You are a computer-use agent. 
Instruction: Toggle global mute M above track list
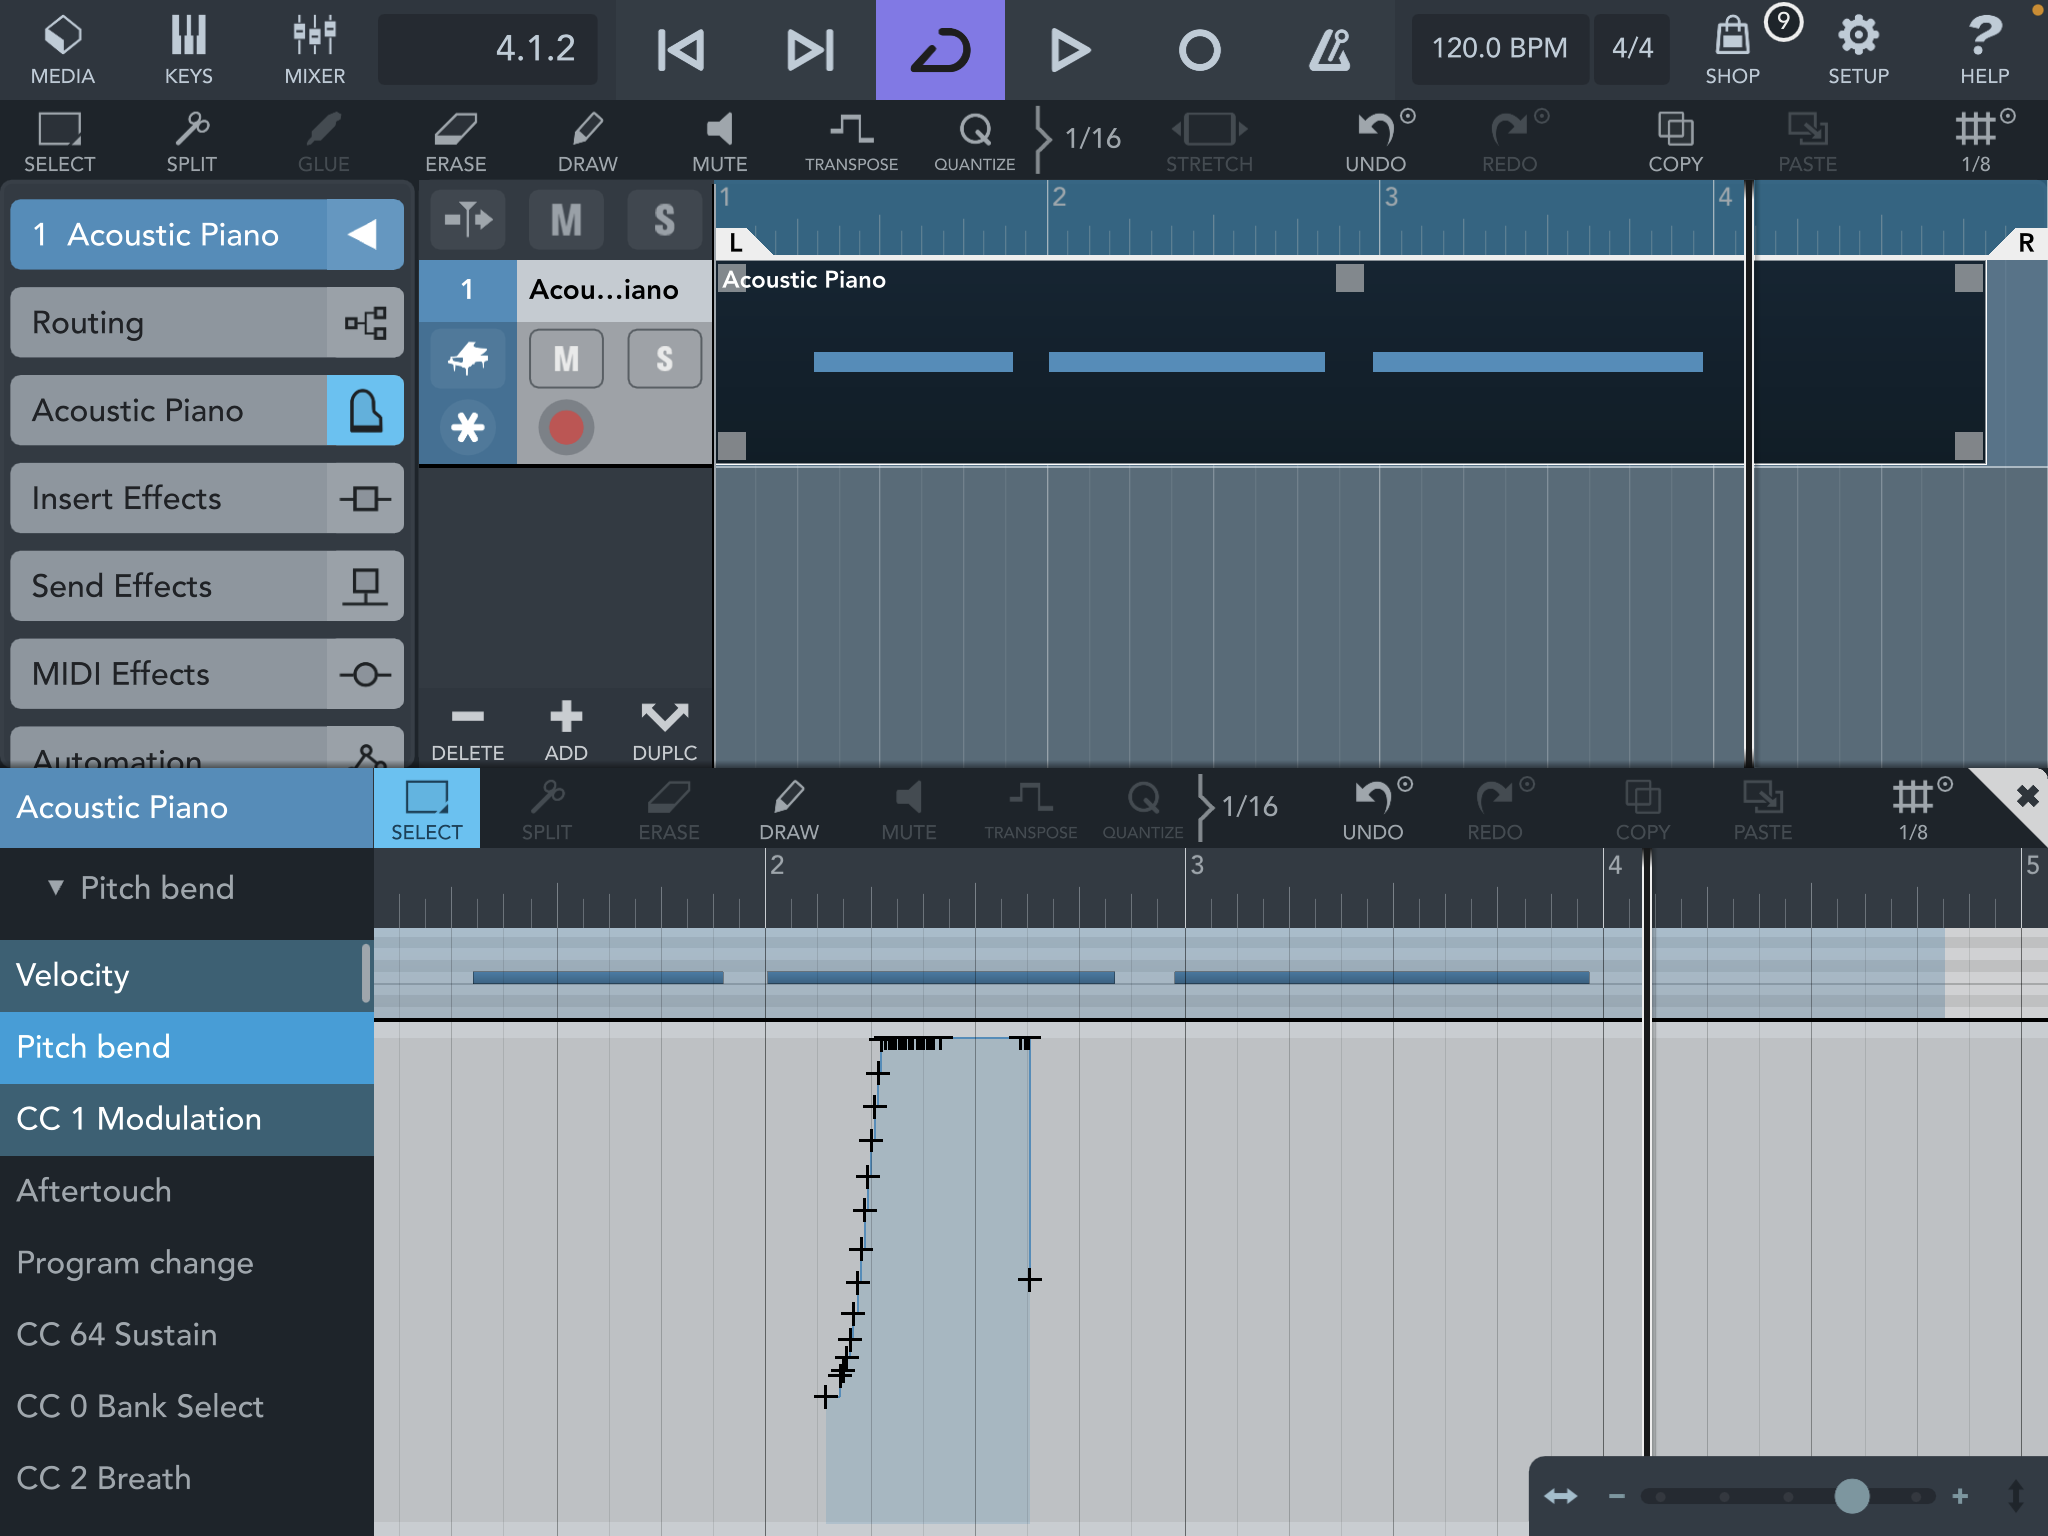[566, 220]
